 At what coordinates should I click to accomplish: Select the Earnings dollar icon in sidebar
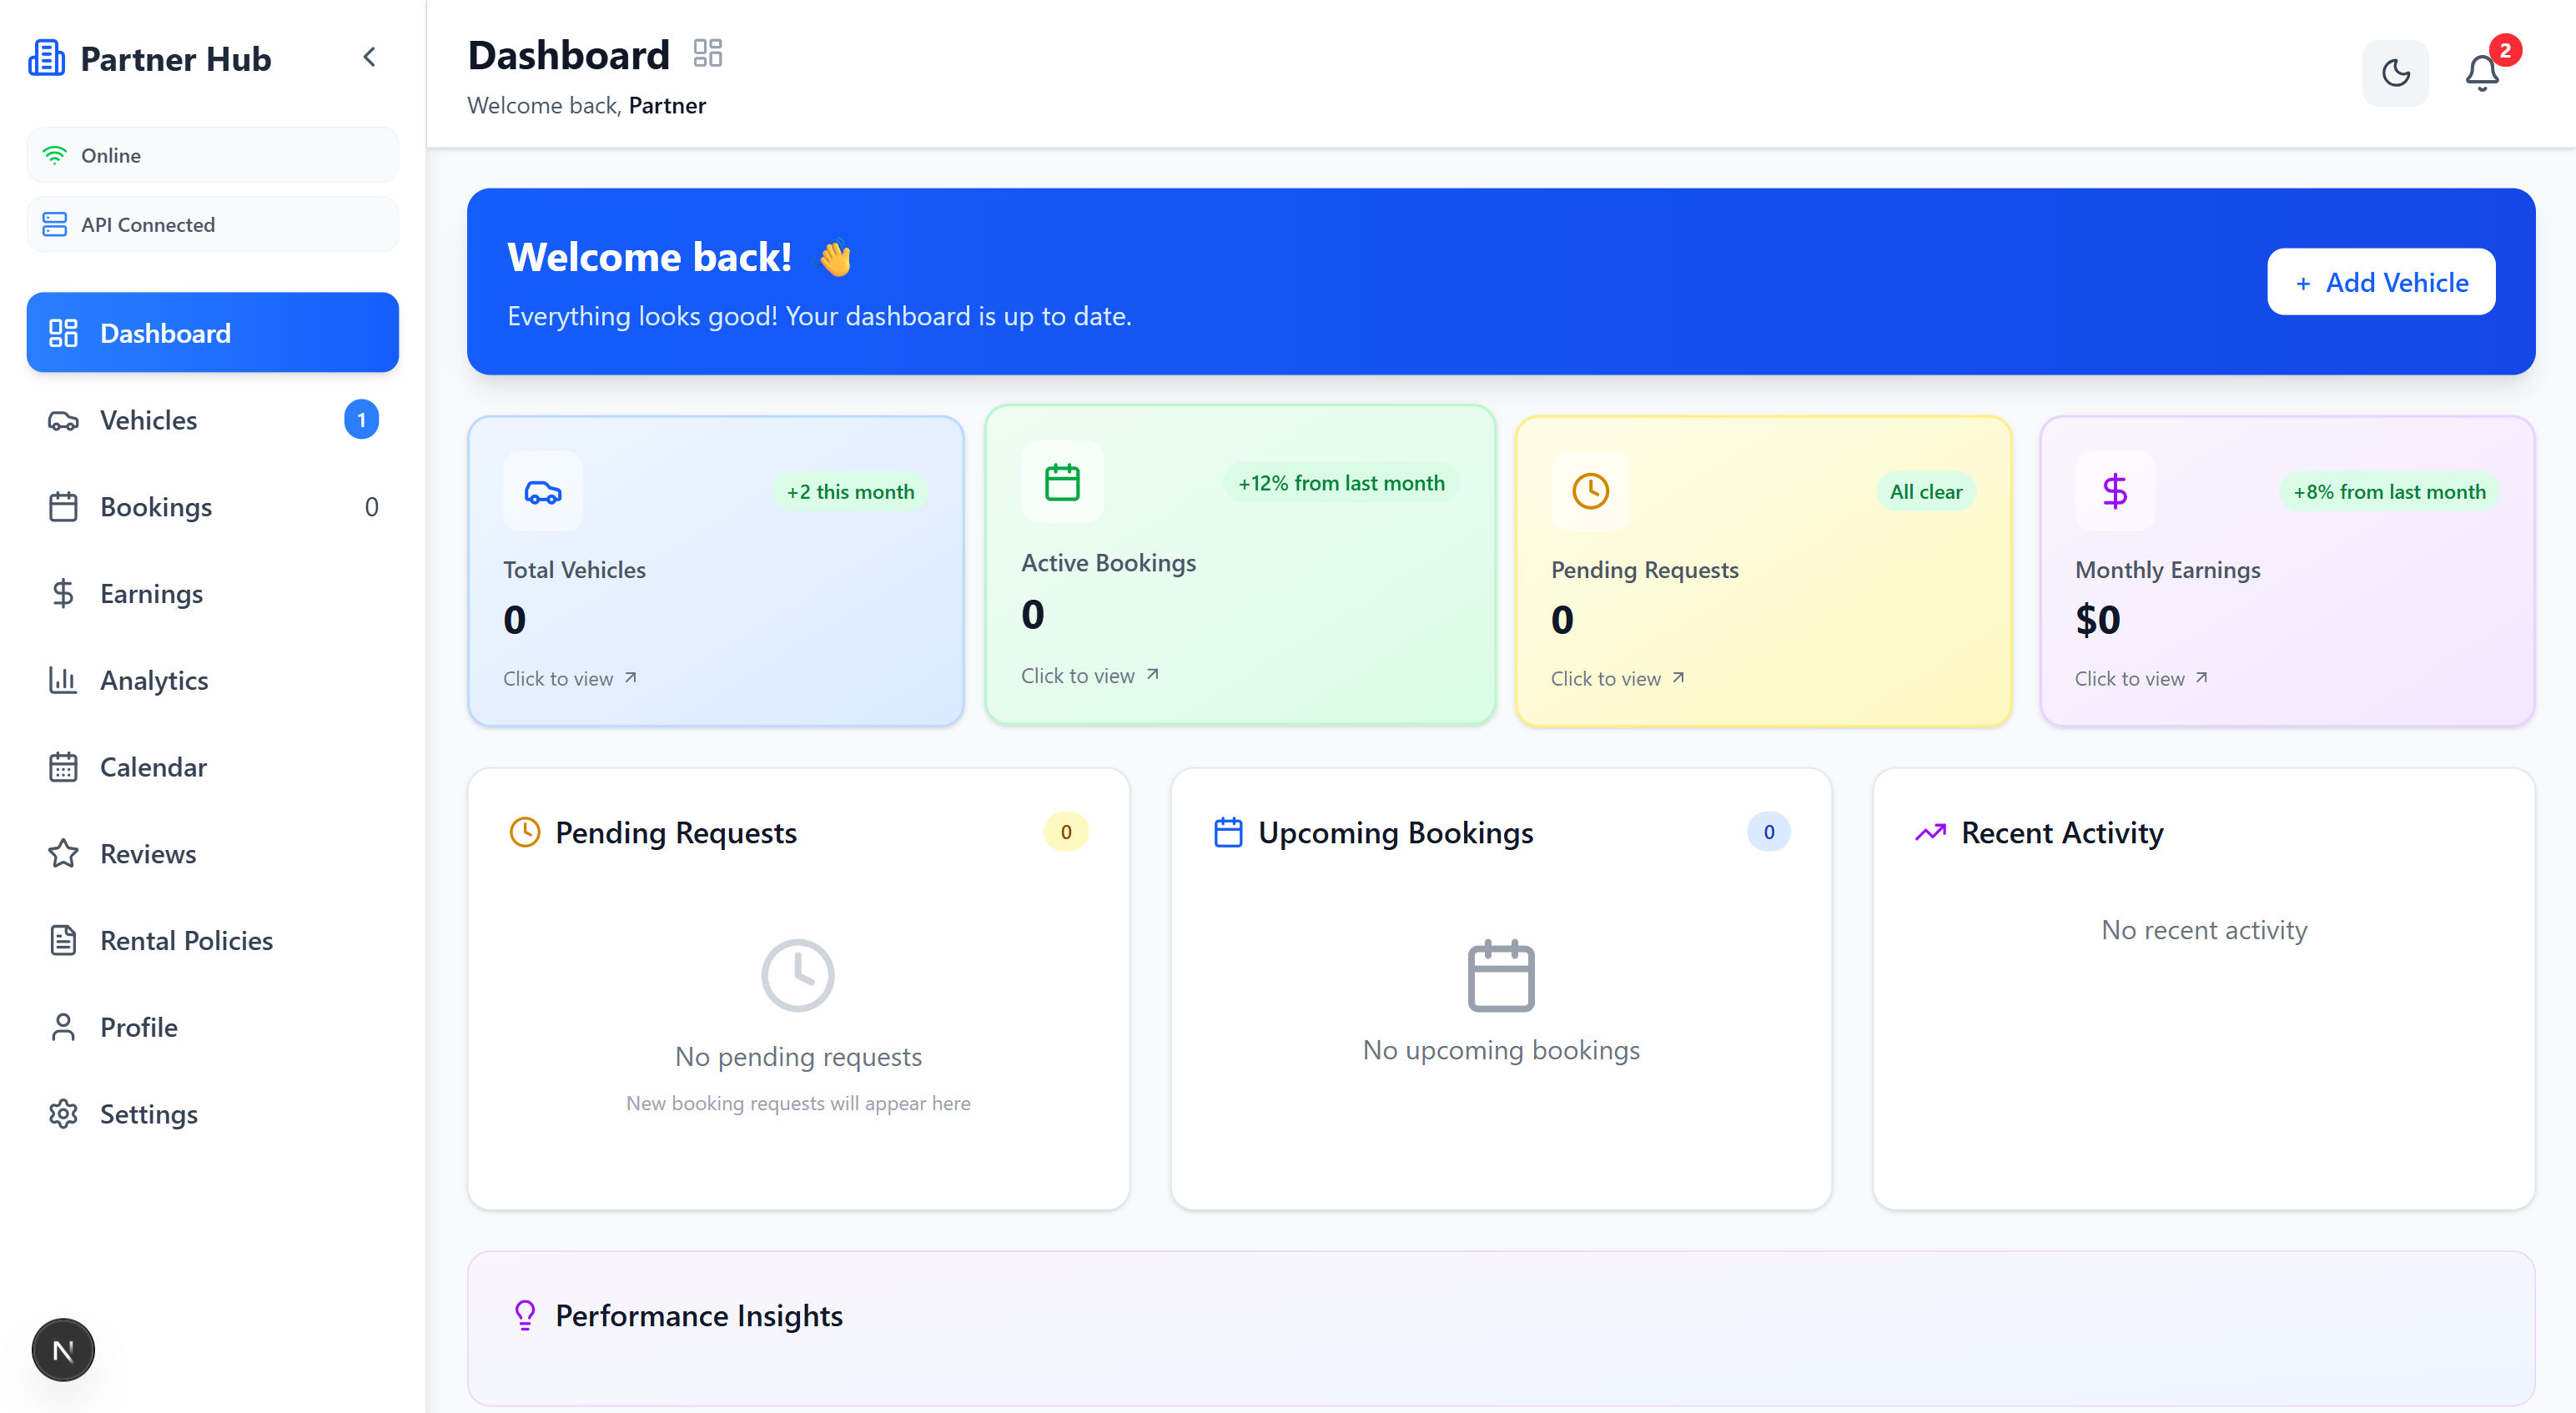[63, 593]
